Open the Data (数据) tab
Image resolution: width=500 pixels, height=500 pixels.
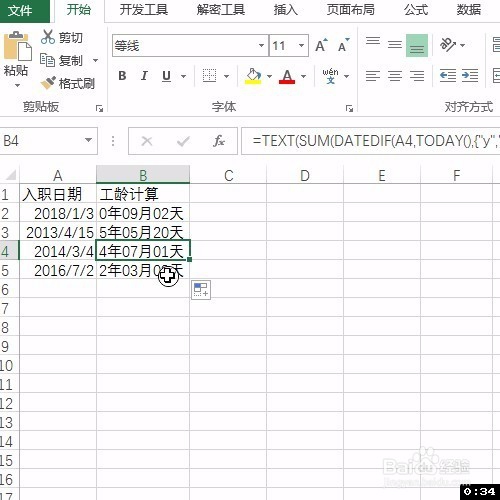468,10
